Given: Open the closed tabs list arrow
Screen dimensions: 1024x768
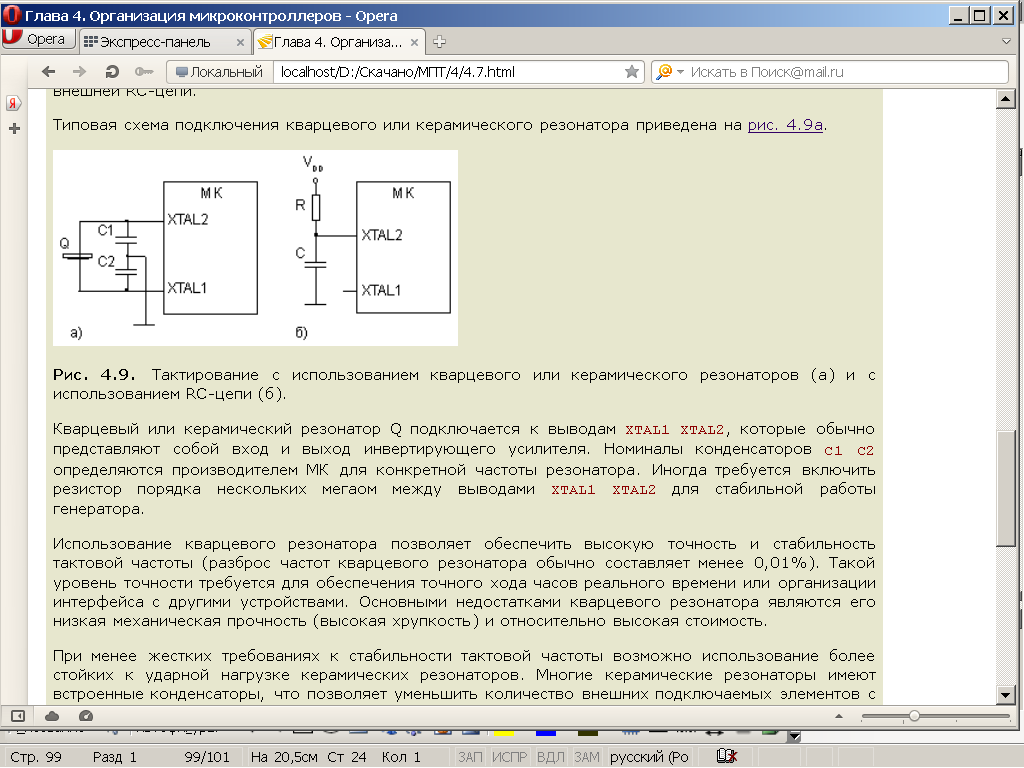Looking at the screenshot, I should pyautogui.click(x=1006, y=41).
